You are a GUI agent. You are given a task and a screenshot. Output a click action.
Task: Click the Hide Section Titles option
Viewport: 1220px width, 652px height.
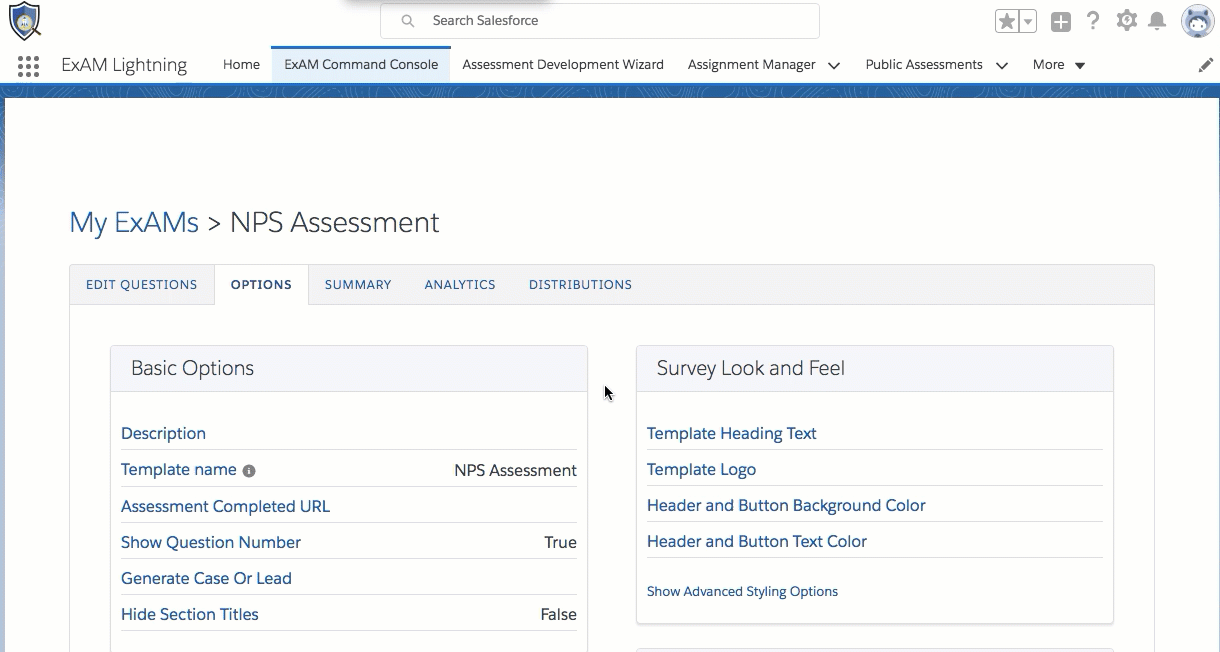click(x=190, y=615)
